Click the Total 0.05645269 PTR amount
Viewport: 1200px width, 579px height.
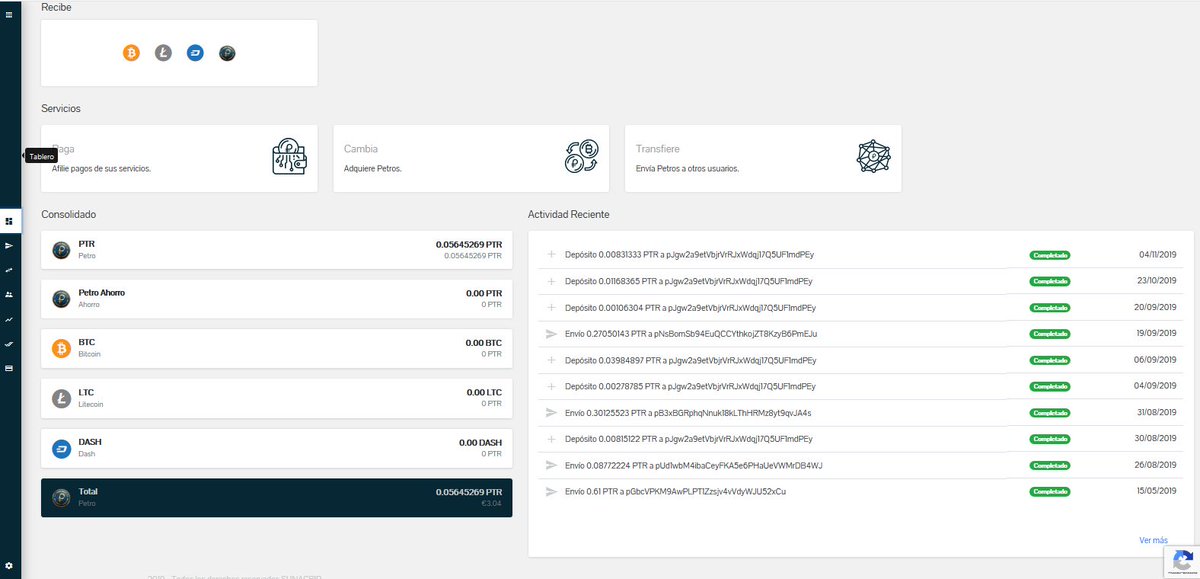point(469,492)
